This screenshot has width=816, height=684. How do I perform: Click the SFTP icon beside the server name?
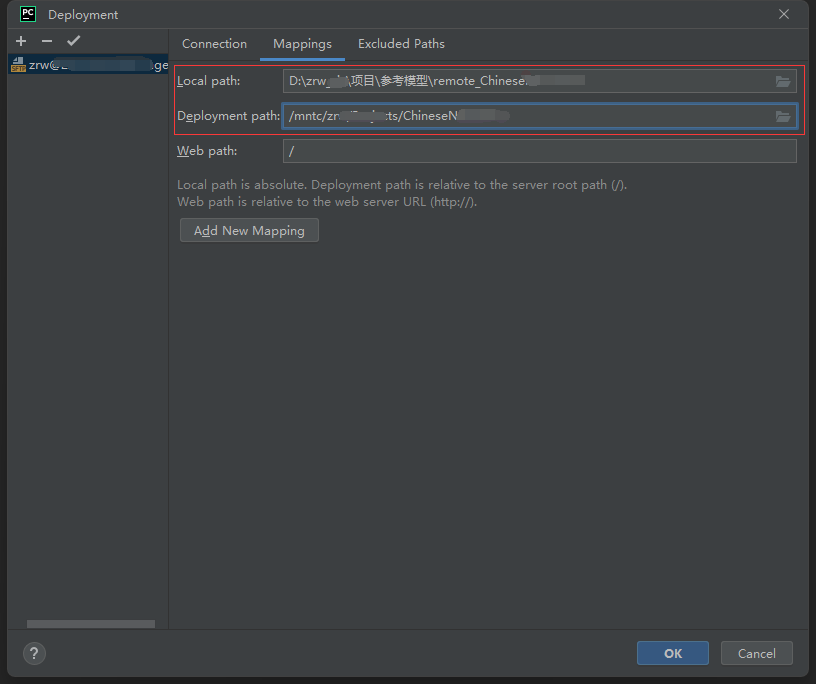click(x=18, y=65)
